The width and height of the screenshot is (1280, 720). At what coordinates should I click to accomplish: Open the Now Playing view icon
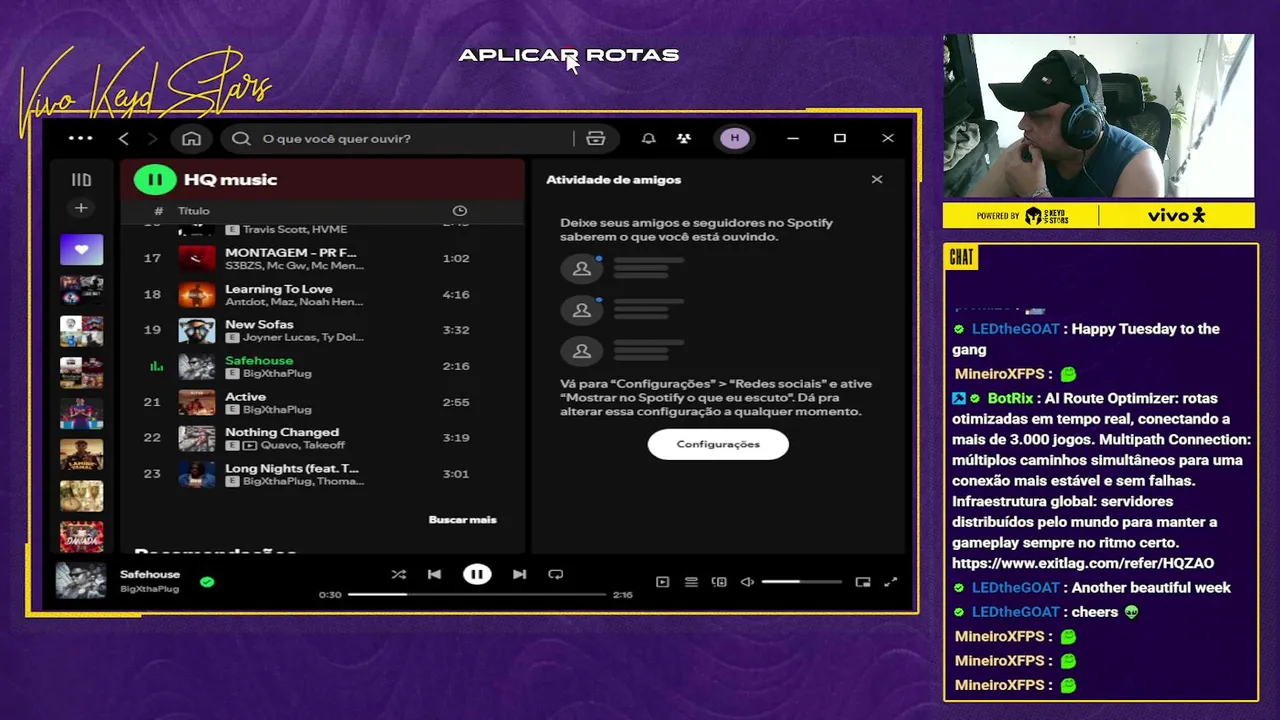[662, 581]
